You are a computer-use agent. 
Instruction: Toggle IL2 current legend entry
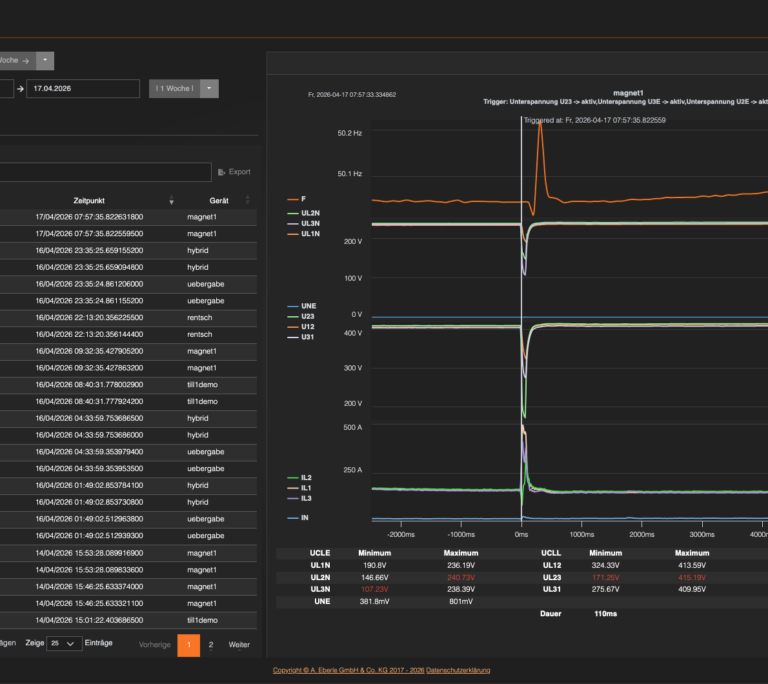point(299,478)
